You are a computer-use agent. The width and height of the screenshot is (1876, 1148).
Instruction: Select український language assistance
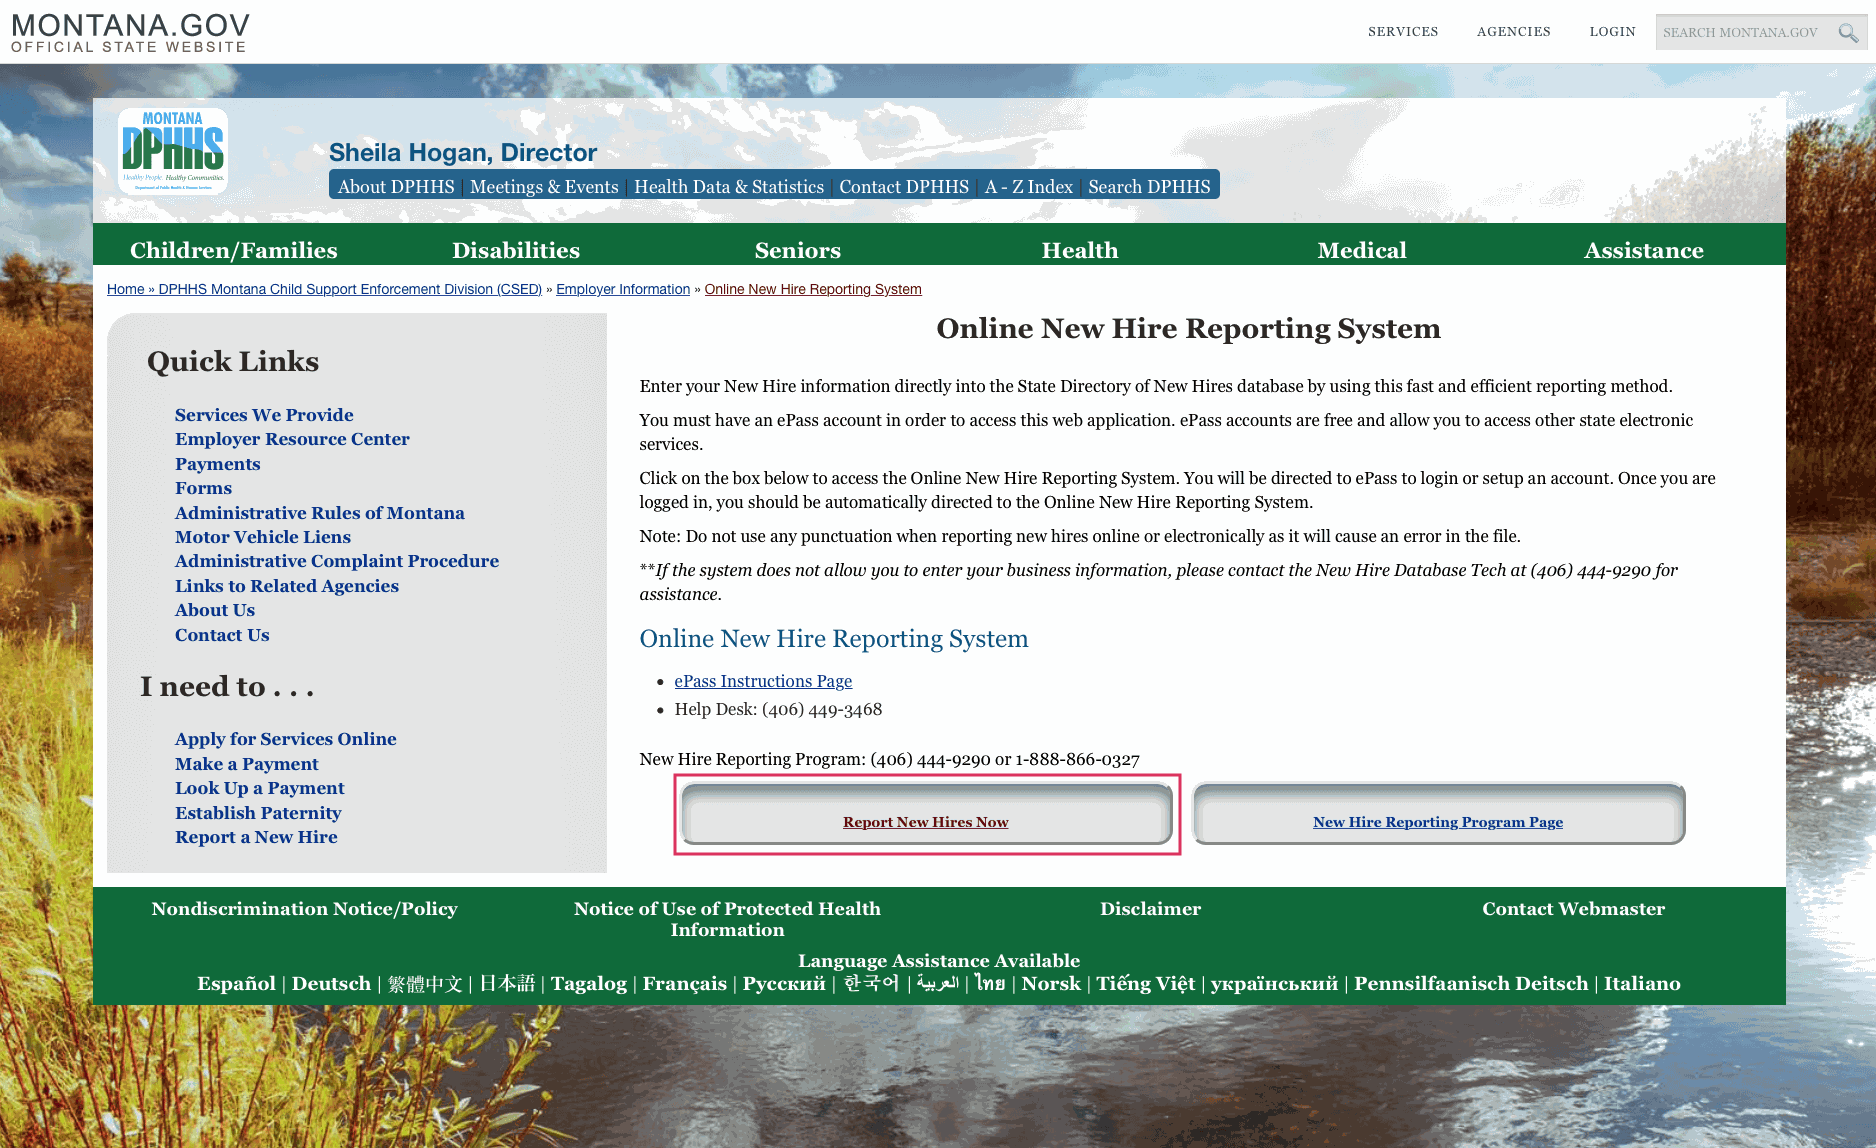click(1274, 984)
